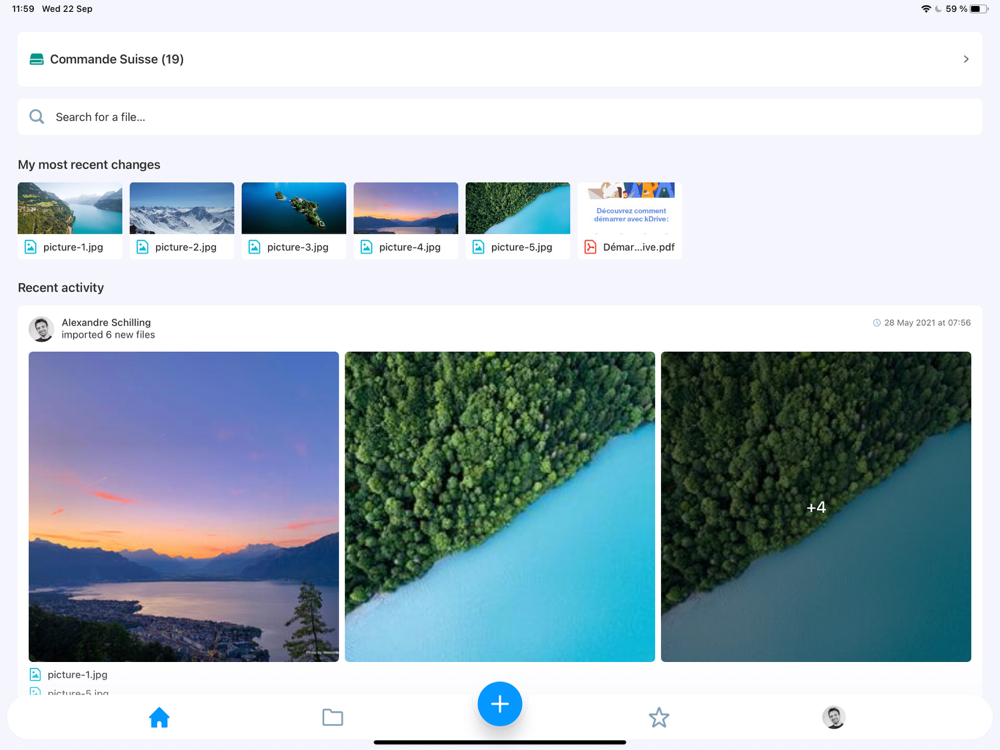Open picture-2.jpg snowy mountains thumbnail
The width and height of the screenshot is (1000, 750).
coord(182,209)
